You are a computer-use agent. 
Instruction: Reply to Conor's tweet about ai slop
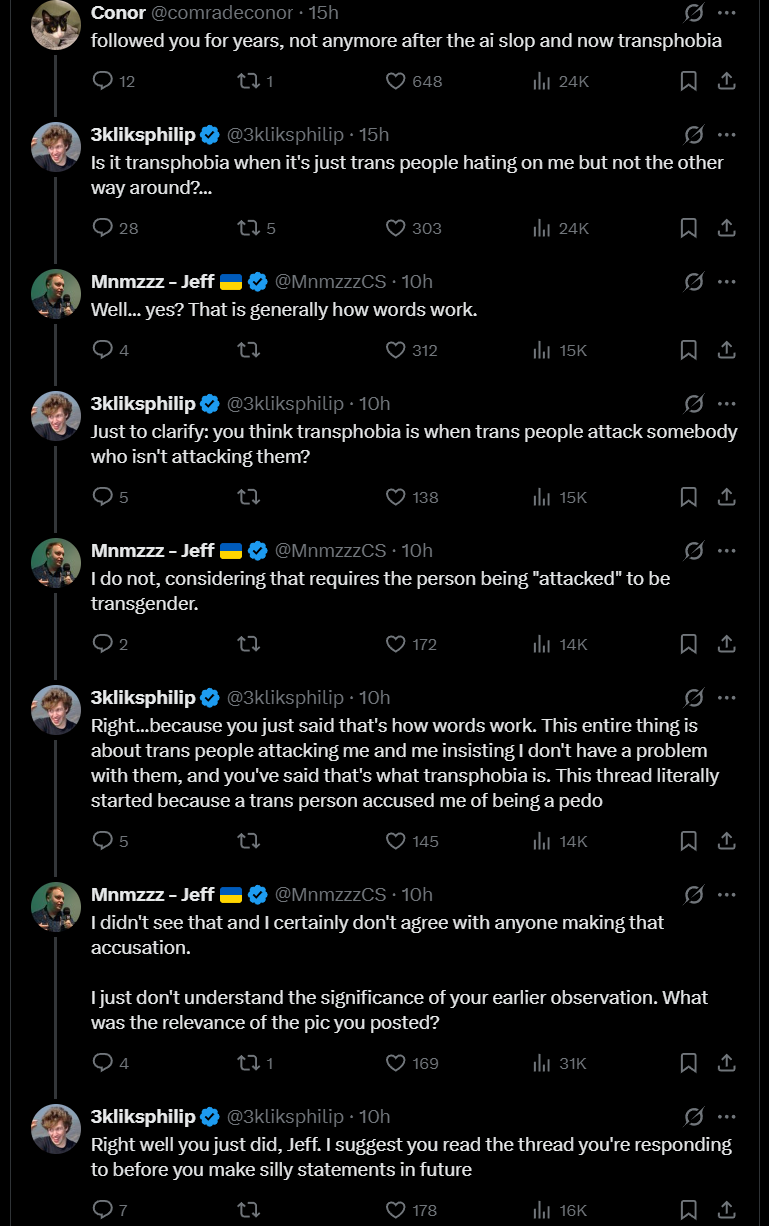click(103, 81)
